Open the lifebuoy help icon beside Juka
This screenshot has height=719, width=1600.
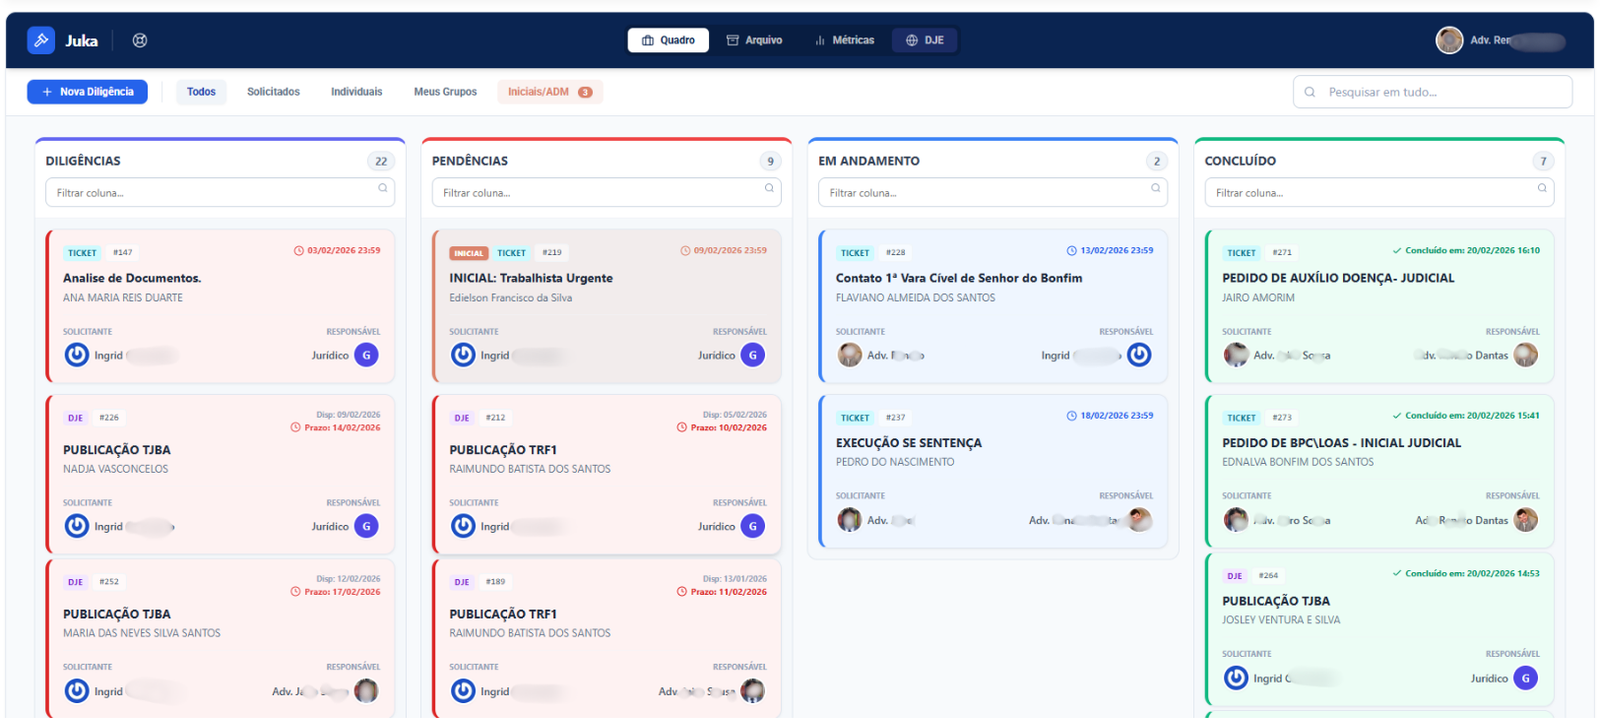click(x=140, y=40)
